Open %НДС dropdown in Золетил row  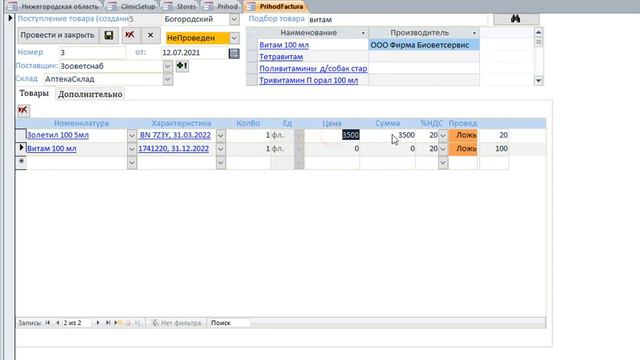(x=443, y=136)
